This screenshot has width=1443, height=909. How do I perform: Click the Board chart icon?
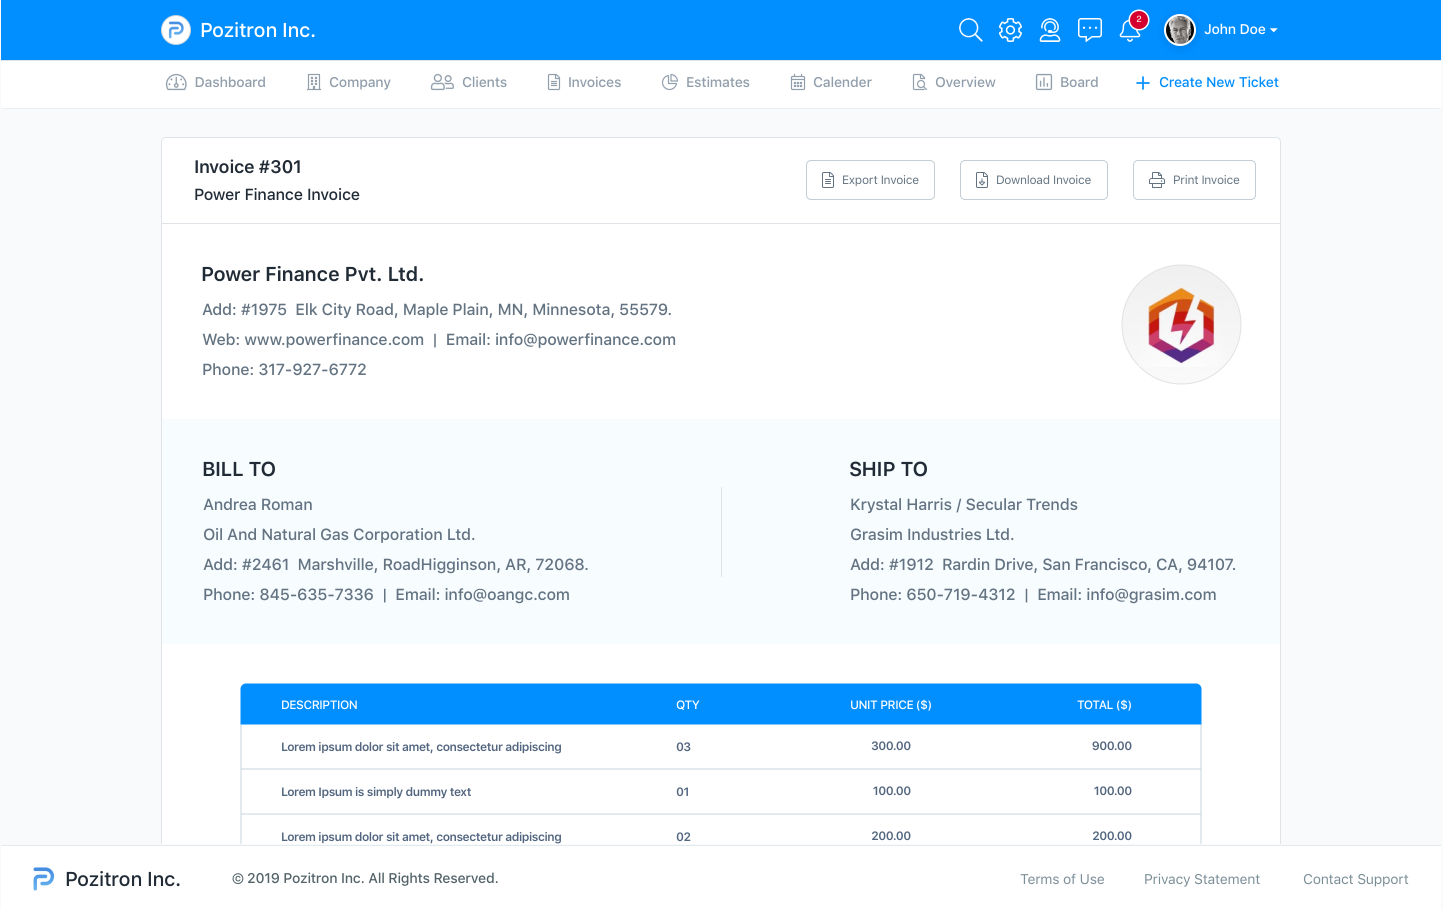pos(1044,82)
